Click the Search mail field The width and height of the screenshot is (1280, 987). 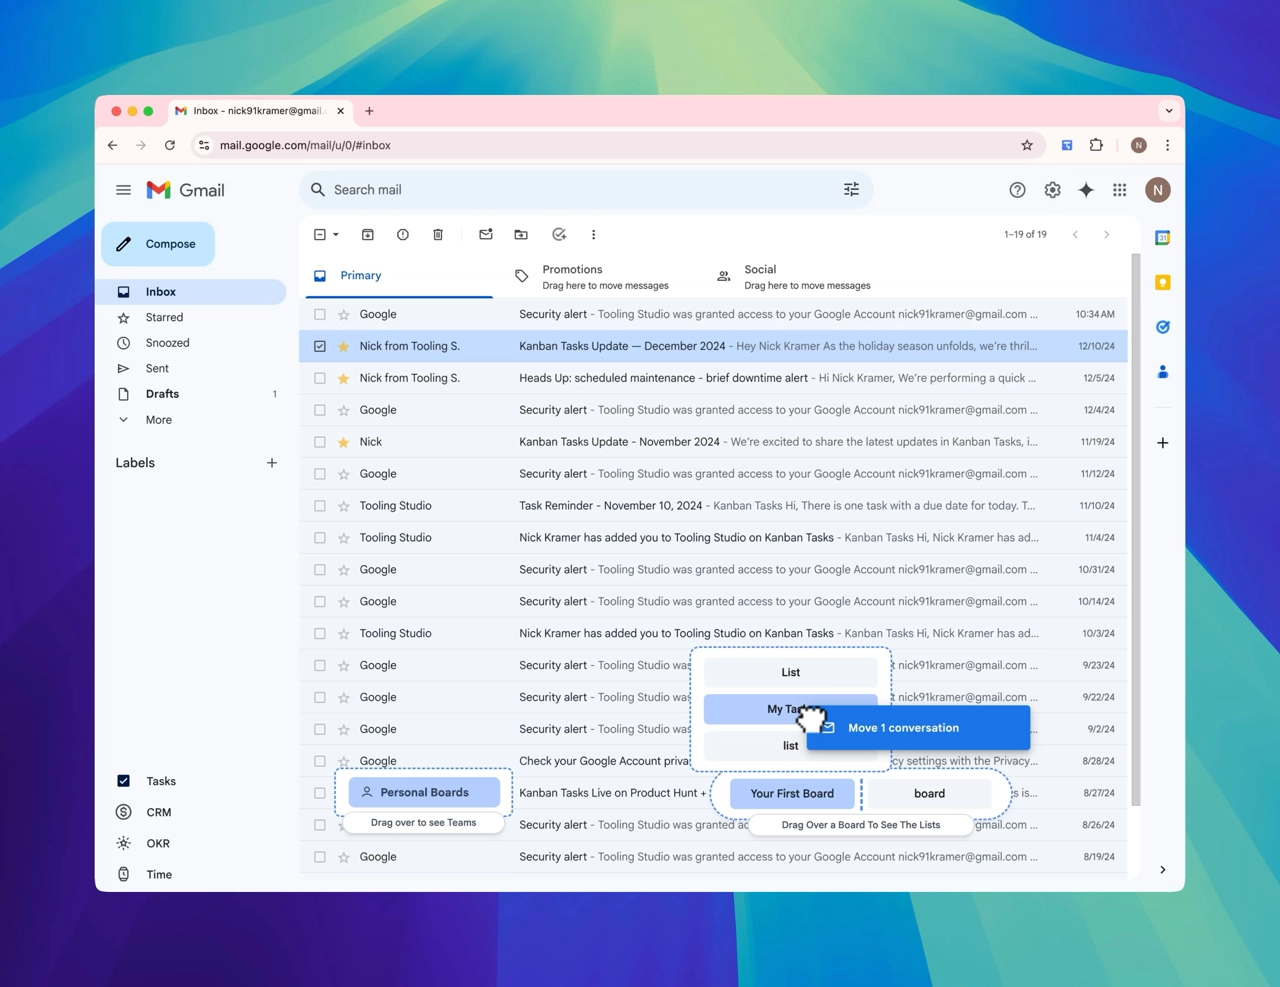[585, 190]
